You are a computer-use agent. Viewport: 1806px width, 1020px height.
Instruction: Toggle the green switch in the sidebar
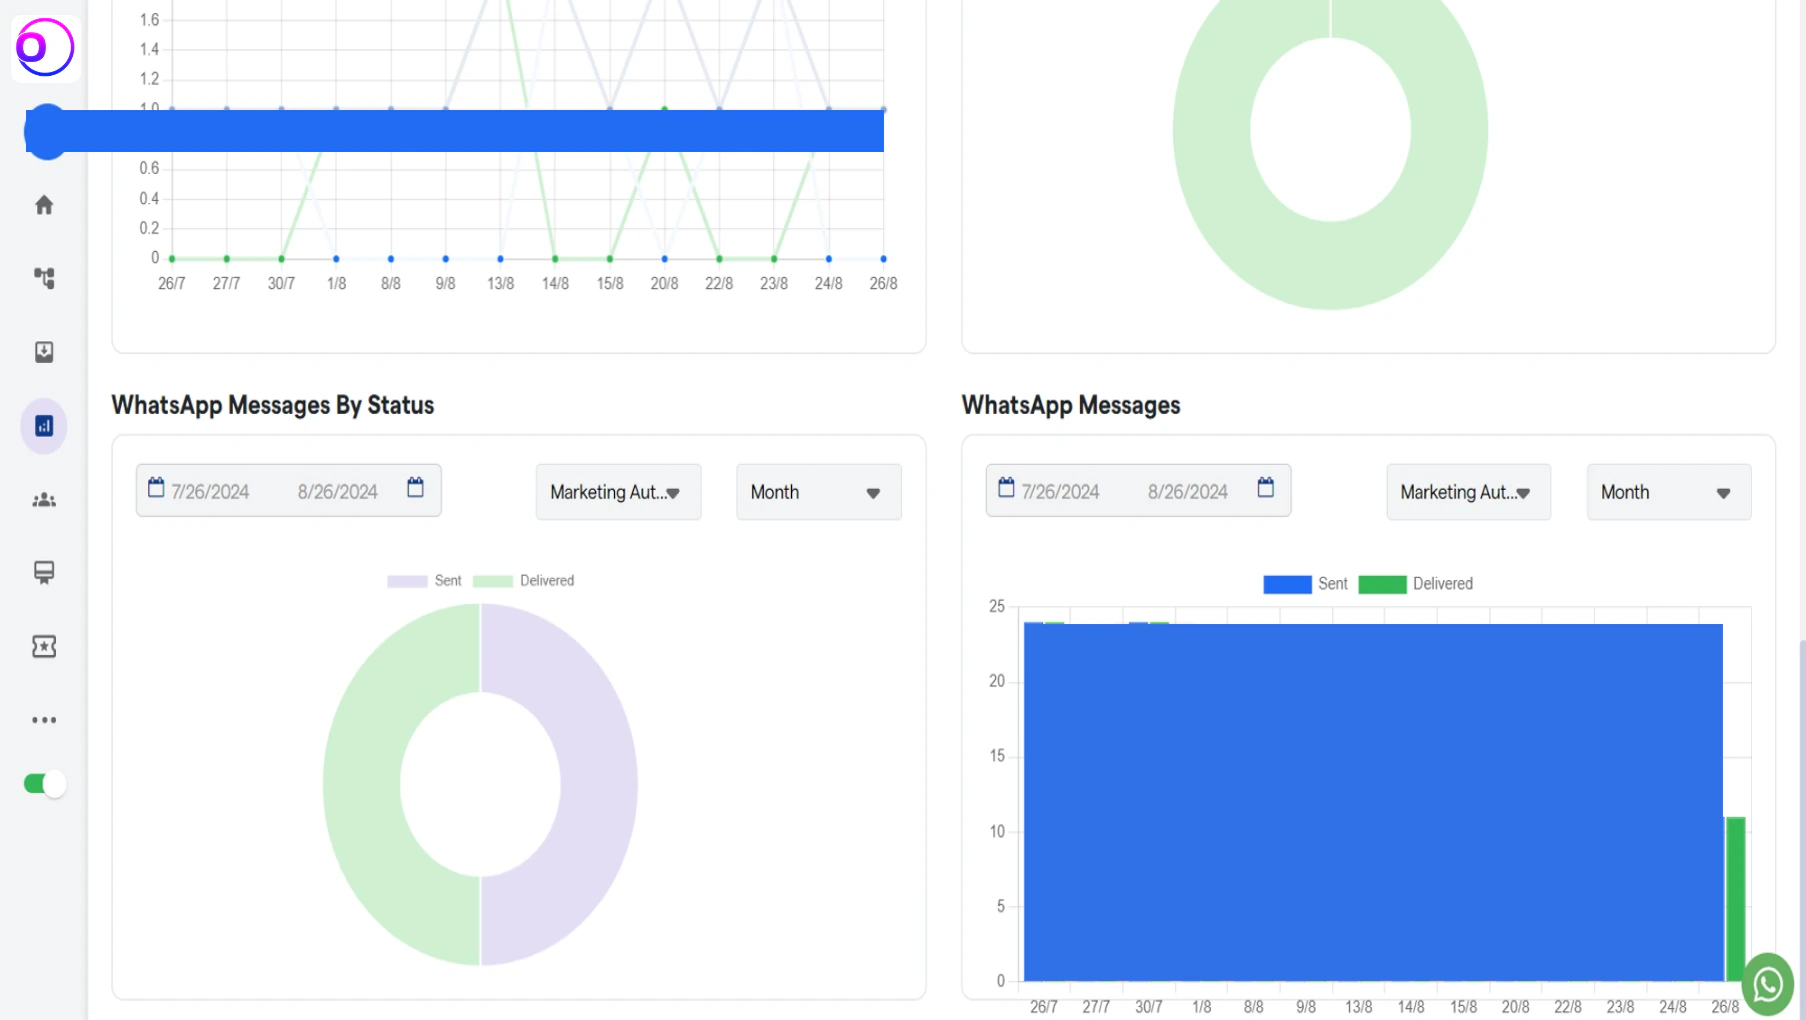pos(45,784)
